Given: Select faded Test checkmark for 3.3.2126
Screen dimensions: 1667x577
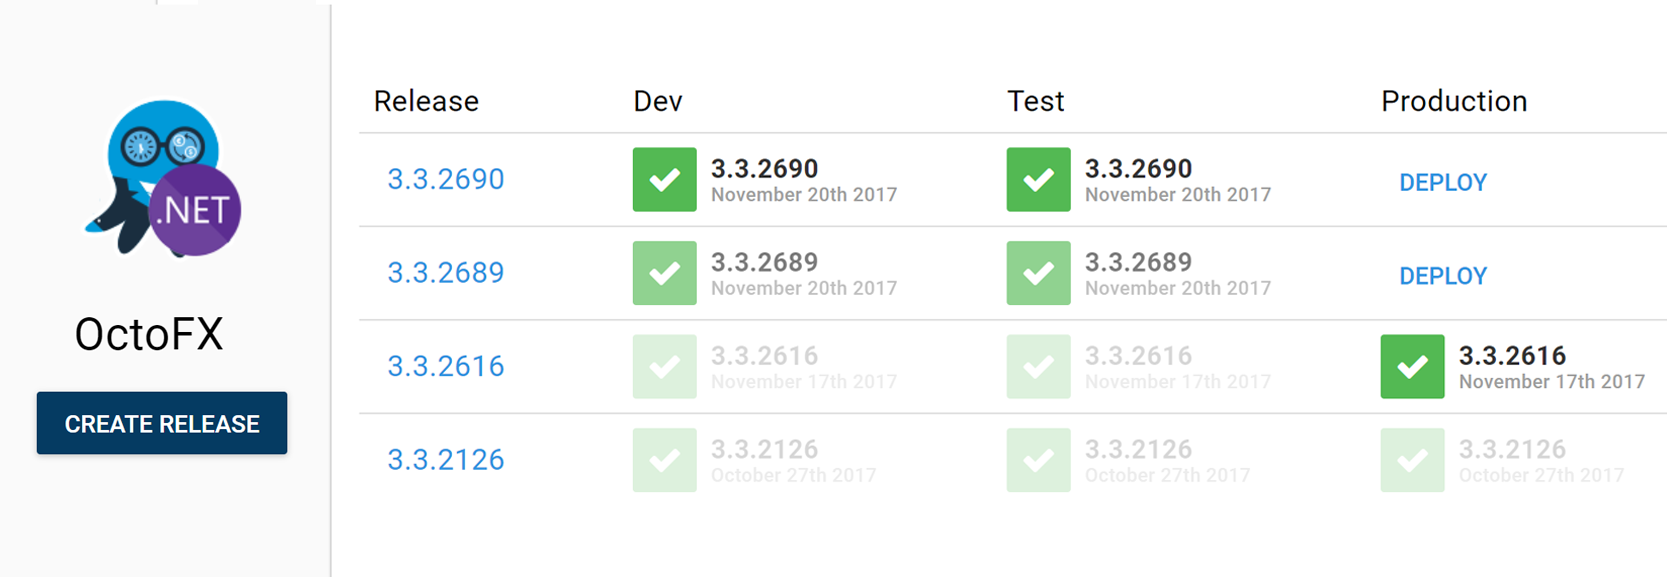Looking at the screenshot, I should (x=1038, y=460).
